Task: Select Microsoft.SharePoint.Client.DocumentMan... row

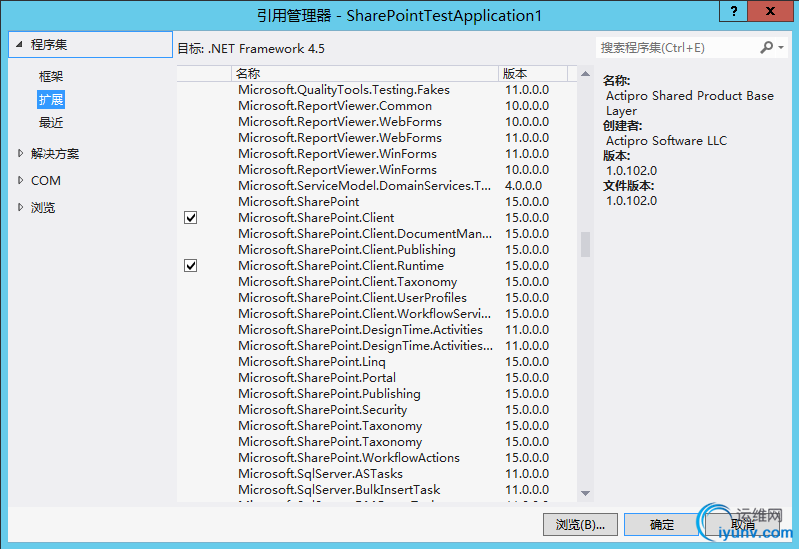Action: pos(377,233)
